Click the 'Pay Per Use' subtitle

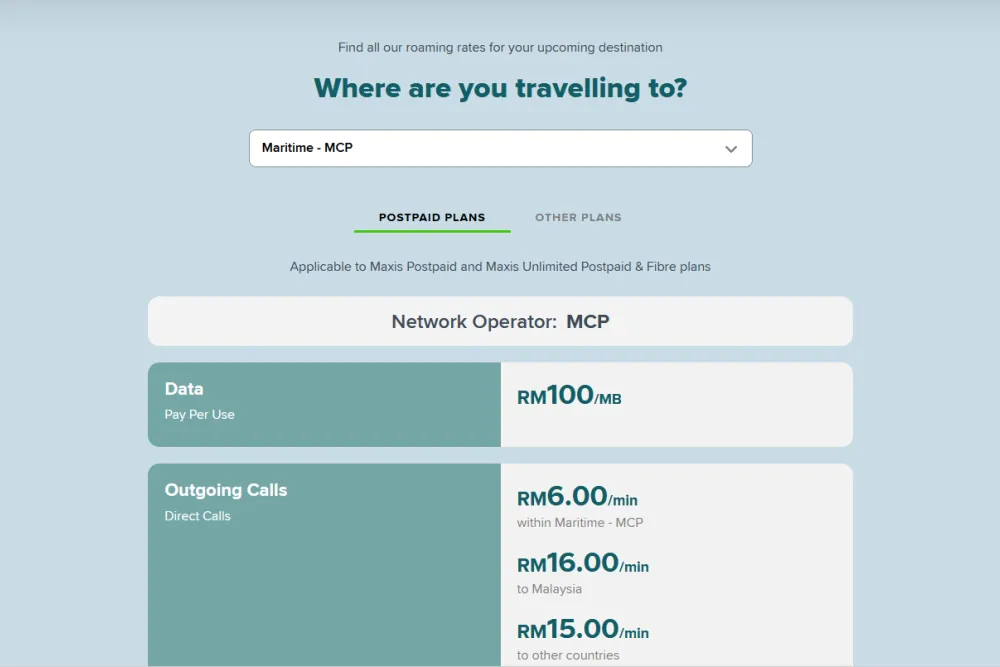[x=200, y=414]
